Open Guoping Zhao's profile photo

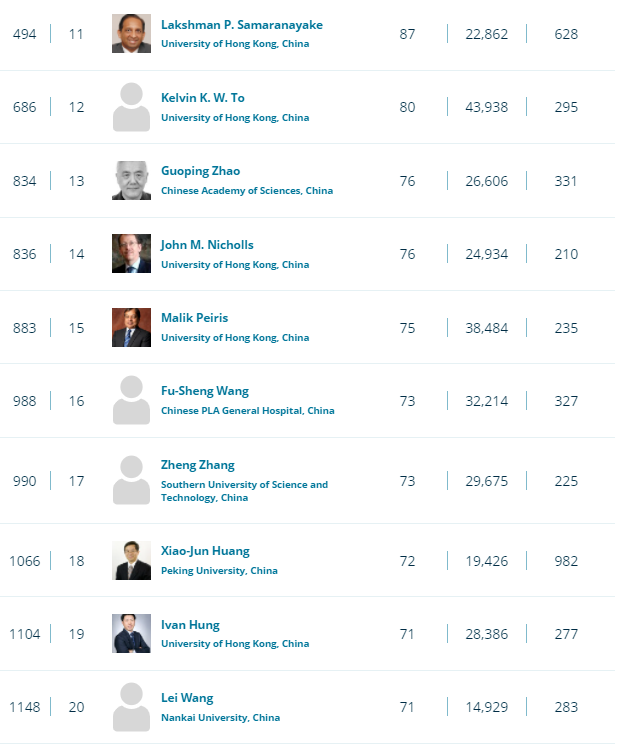pos(131,180)
